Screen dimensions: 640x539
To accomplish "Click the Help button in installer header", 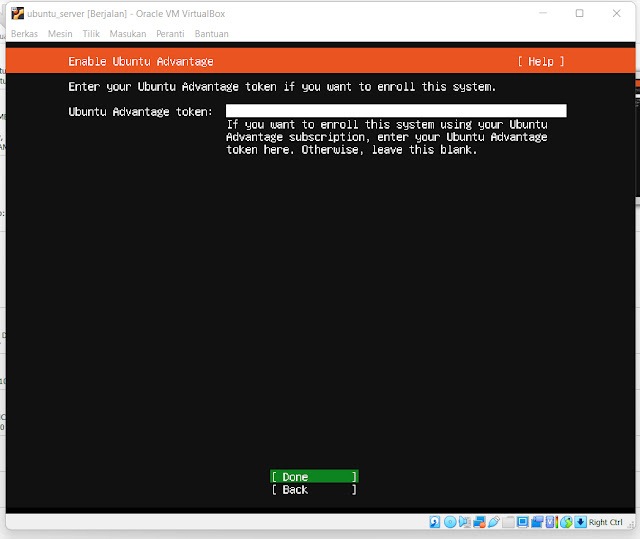I will click(541, 62).
